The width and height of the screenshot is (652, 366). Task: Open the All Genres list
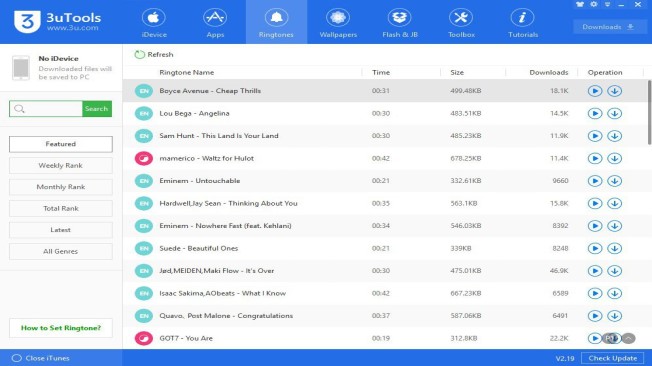61,252
